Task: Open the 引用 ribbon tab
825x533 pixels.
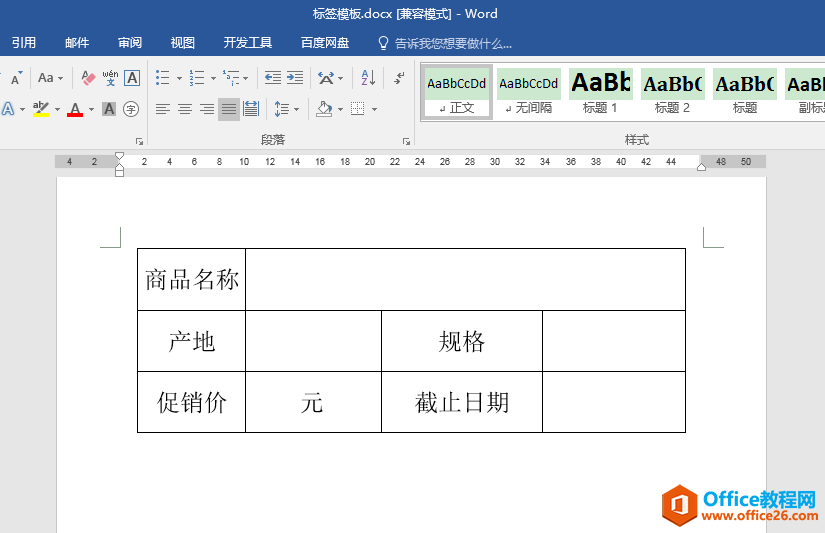Action: [24, 43]
